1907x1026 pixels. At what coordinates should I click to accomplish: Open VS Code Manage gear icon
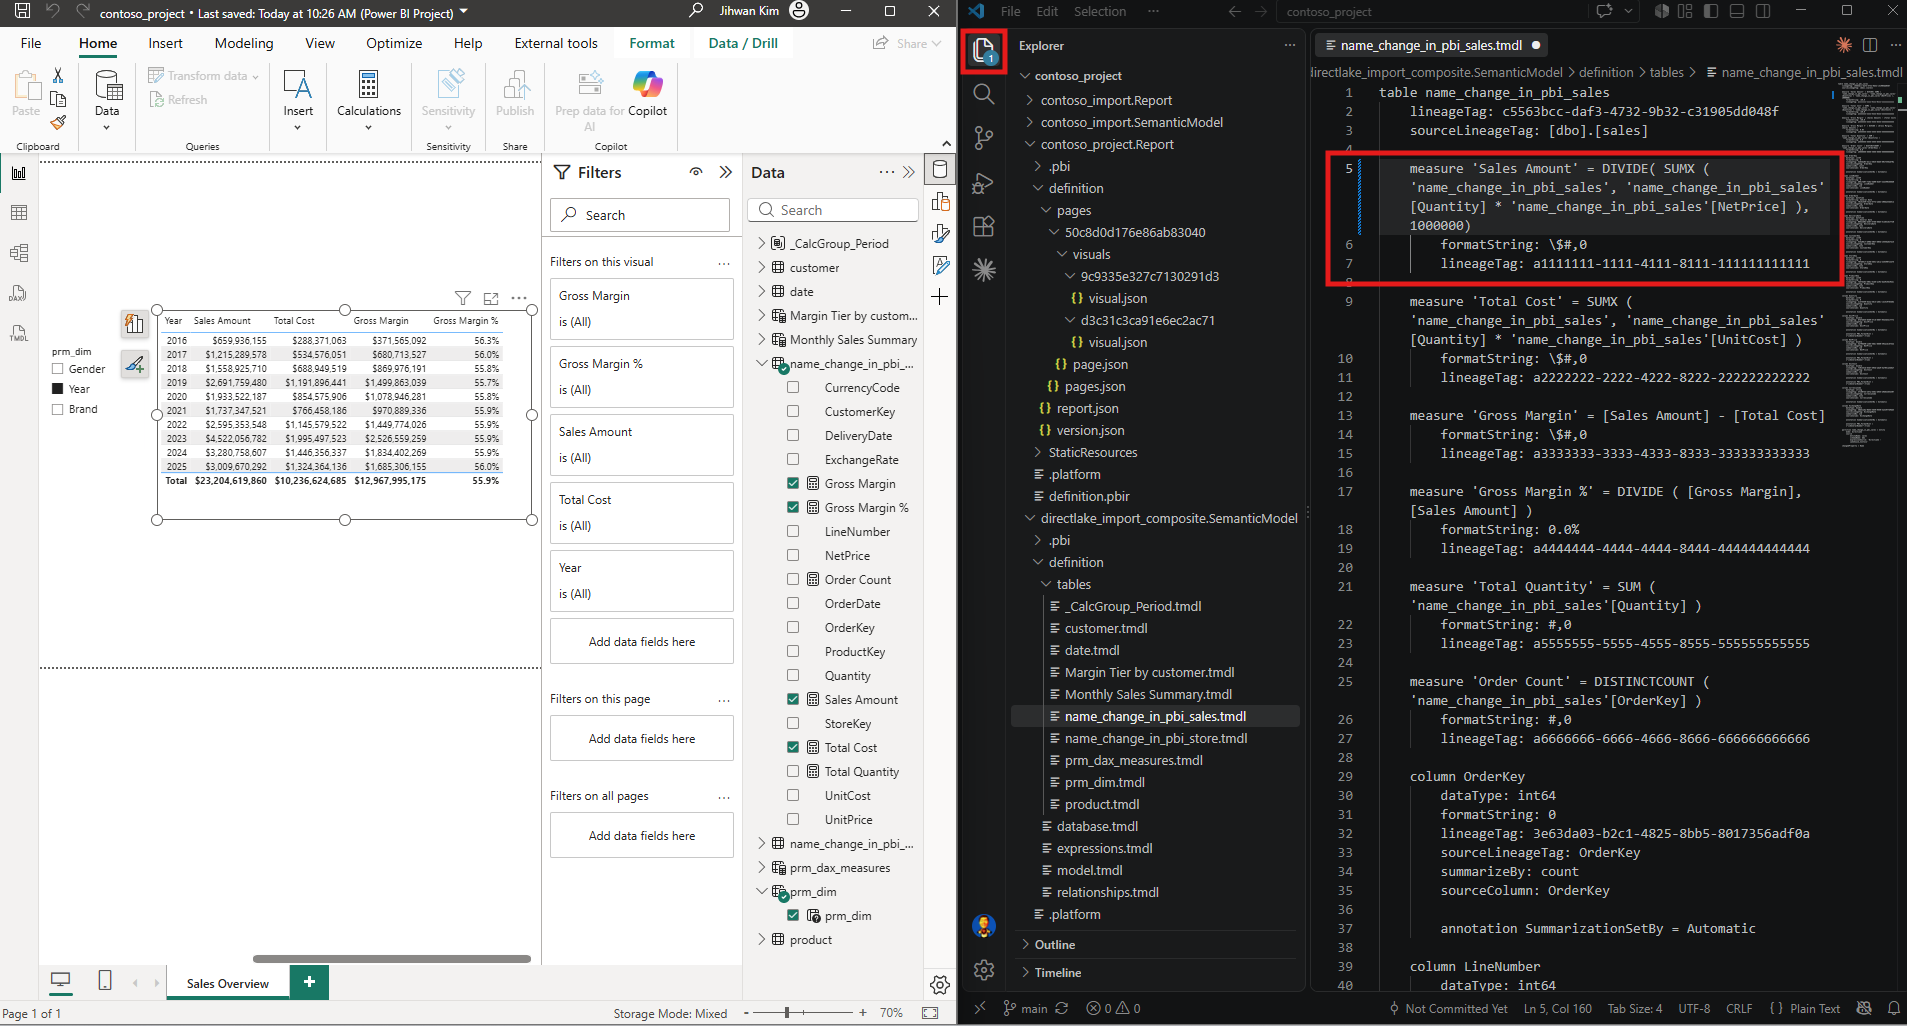coord(983,969)
